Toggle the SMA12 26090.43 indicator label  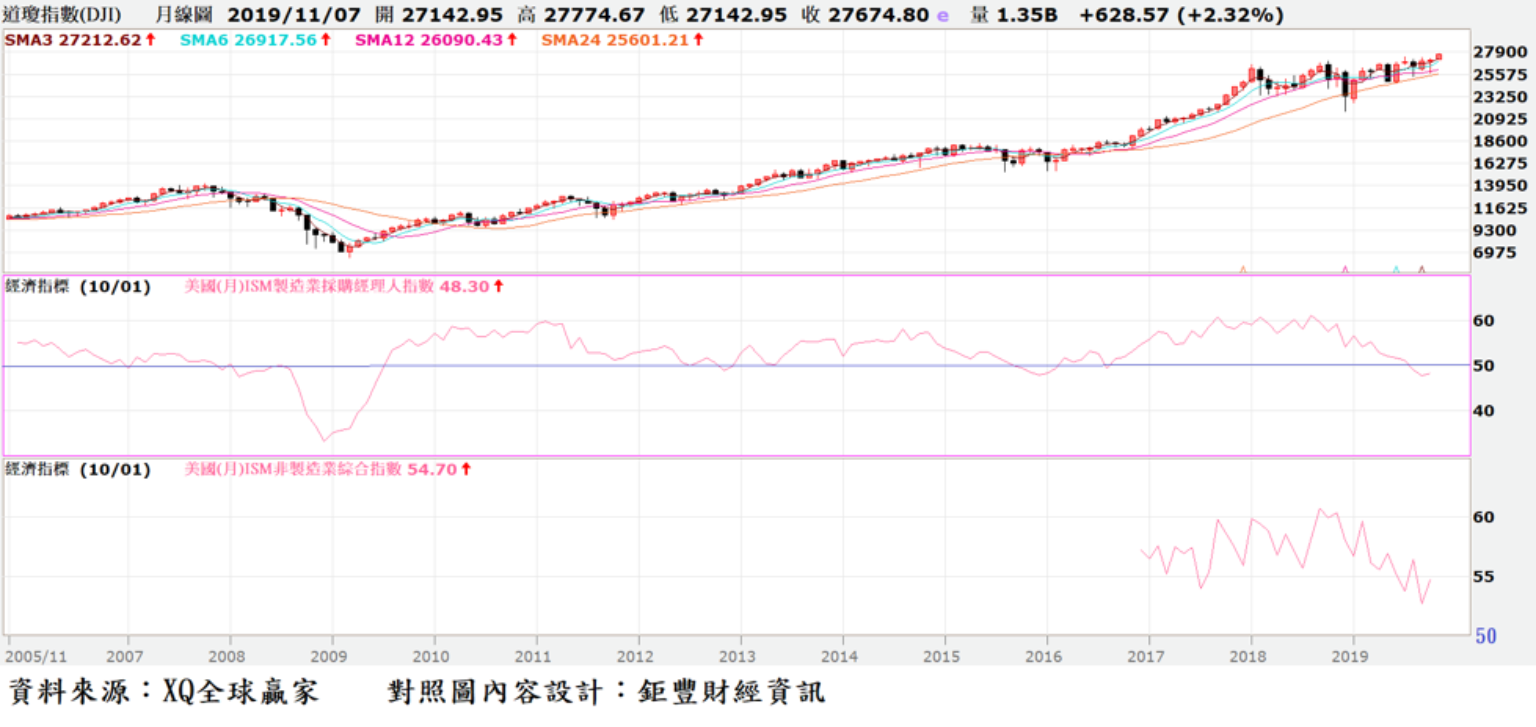[x=426, y=40]
